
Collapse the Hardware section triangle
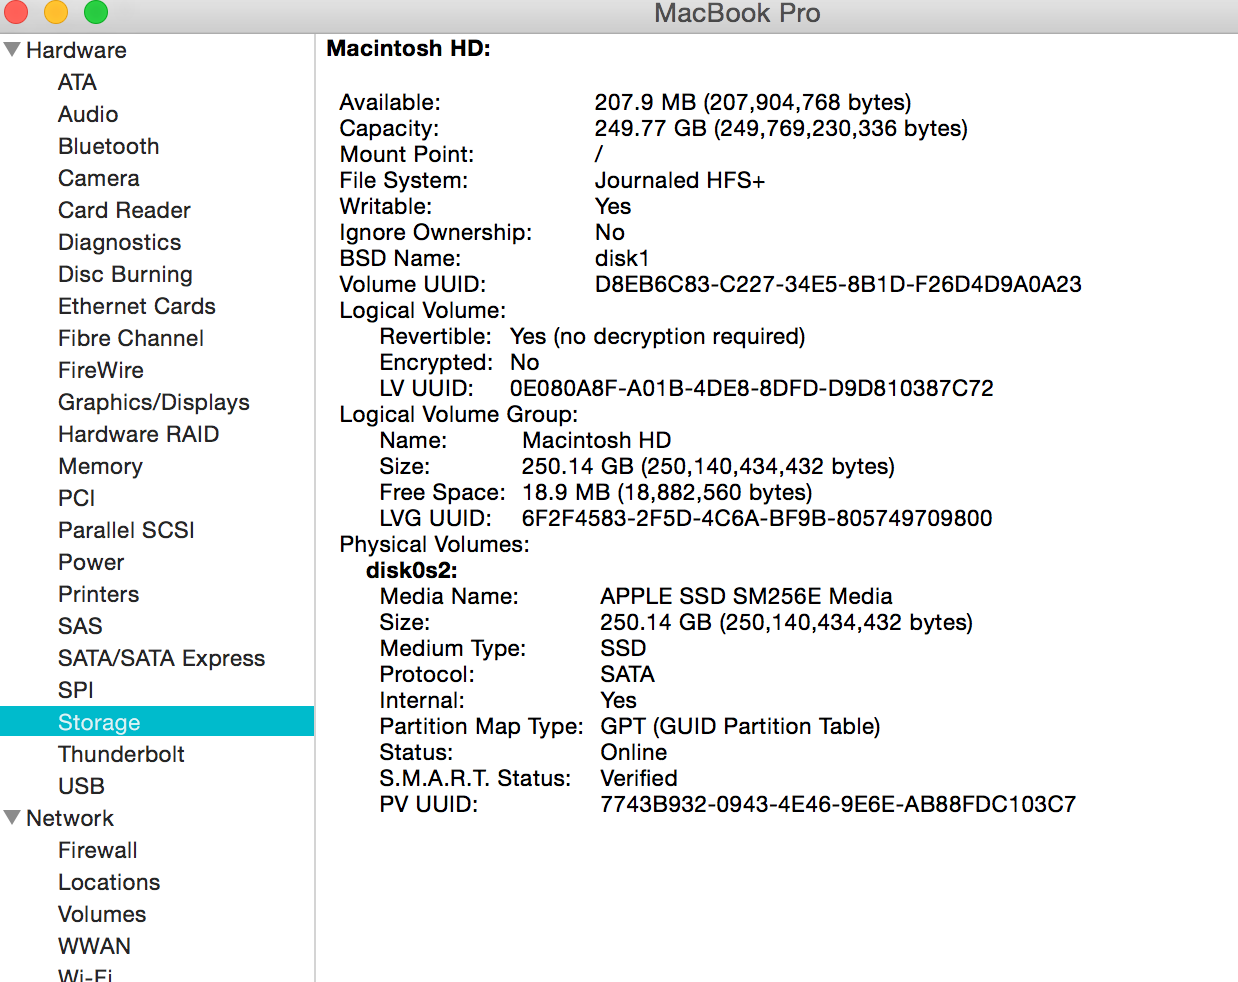click(x=12, y=50)
